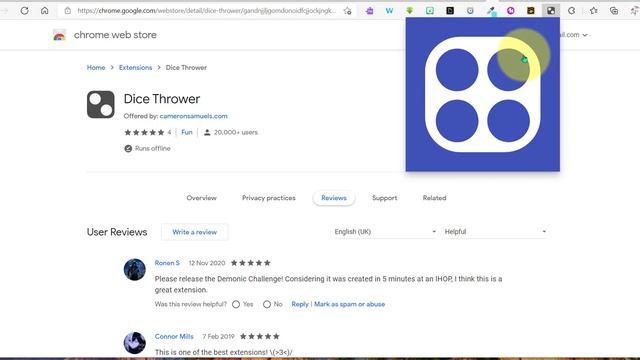
Task: Open the English (UK) language dropdown
Action: coord(385,232)
